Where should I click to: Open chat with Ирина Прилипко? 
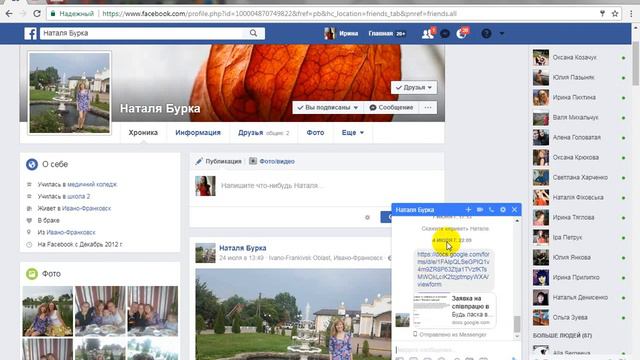coord(579,278)
